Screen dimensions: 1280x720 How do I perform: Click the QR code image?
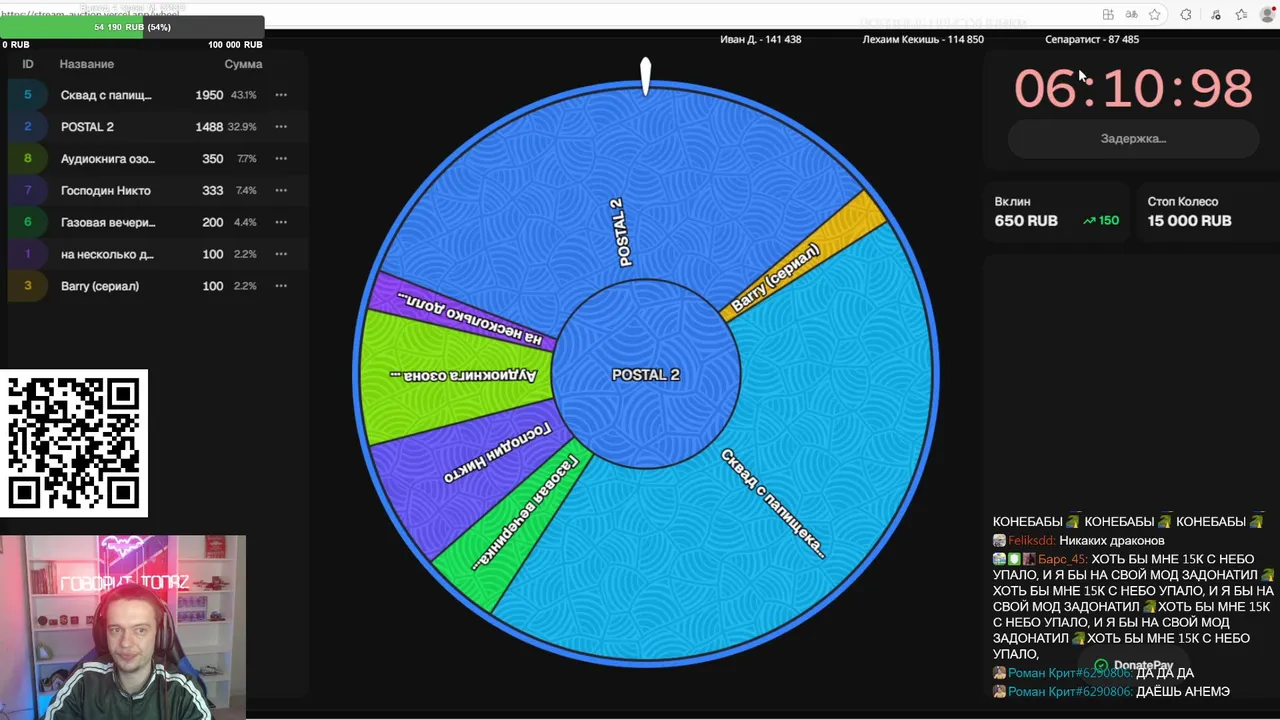click(x=74, y=443)
